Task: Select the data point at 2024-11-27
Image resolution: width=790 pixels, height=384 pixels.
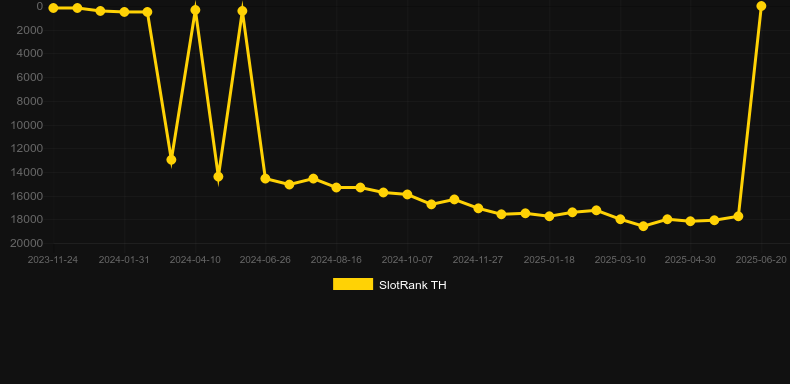Action: tap(478, 208)
